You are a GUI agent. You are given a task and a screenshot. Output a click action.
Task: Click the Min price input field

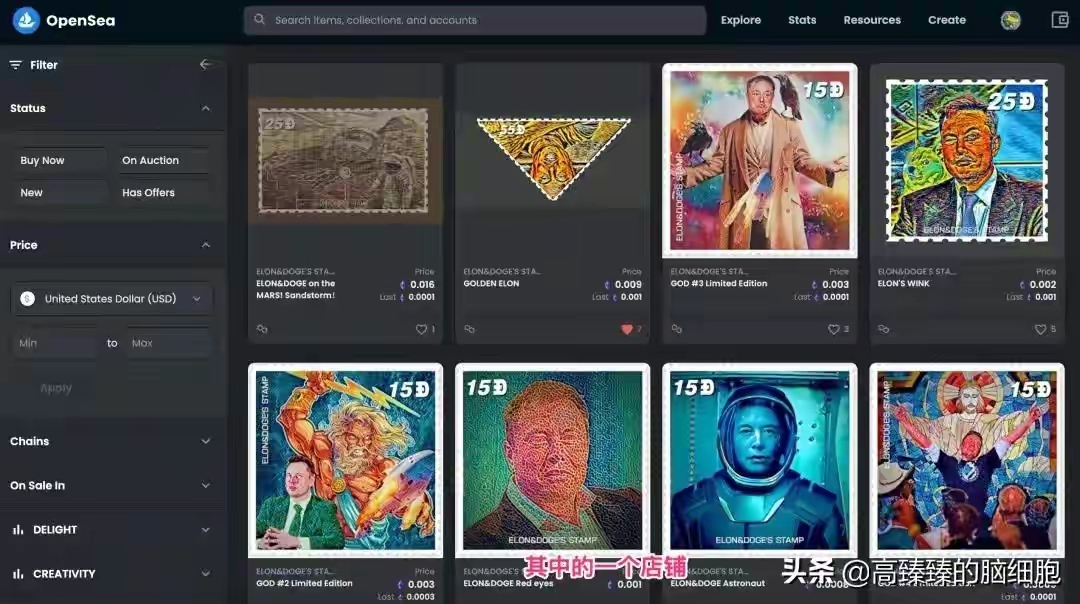56,343
